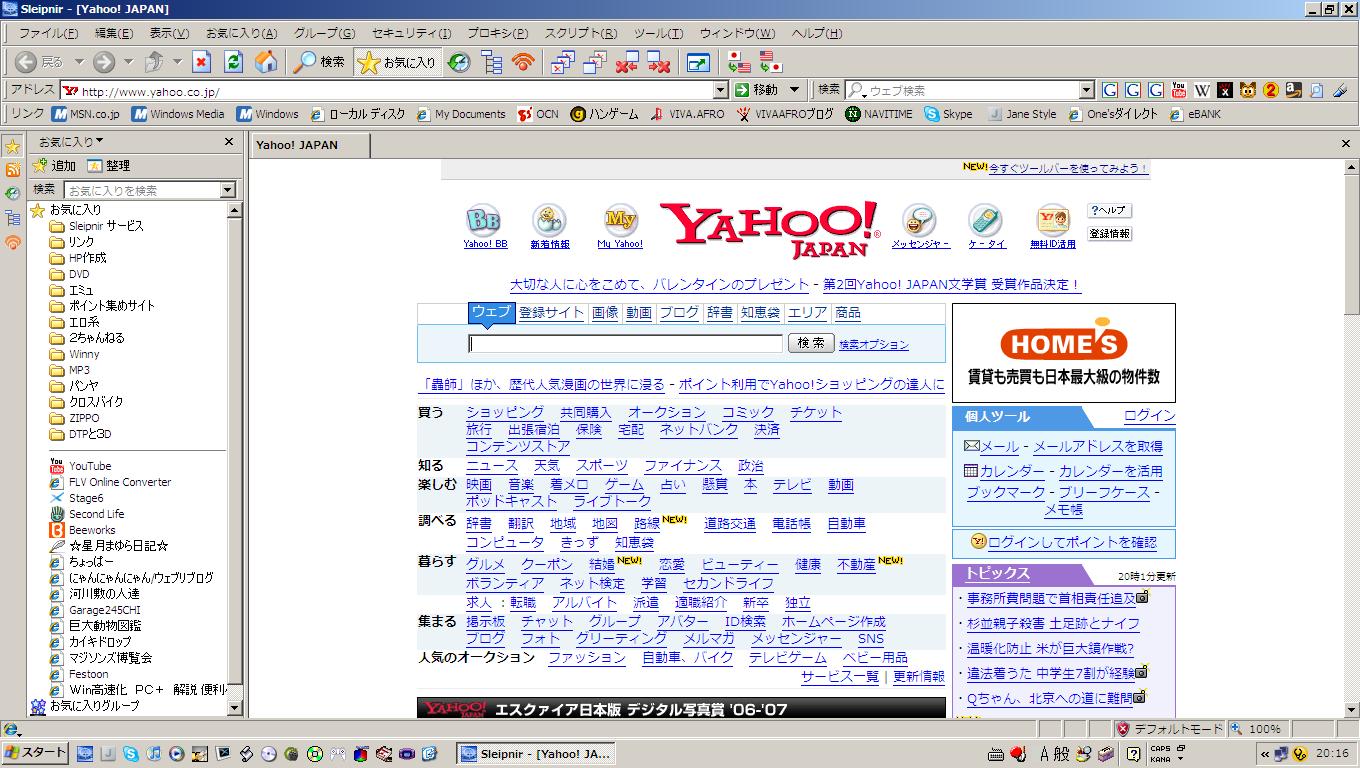Click the RSS feed orange toolbar icon
The width and height of the screenshot is (1360, 768).
point(522,62)
